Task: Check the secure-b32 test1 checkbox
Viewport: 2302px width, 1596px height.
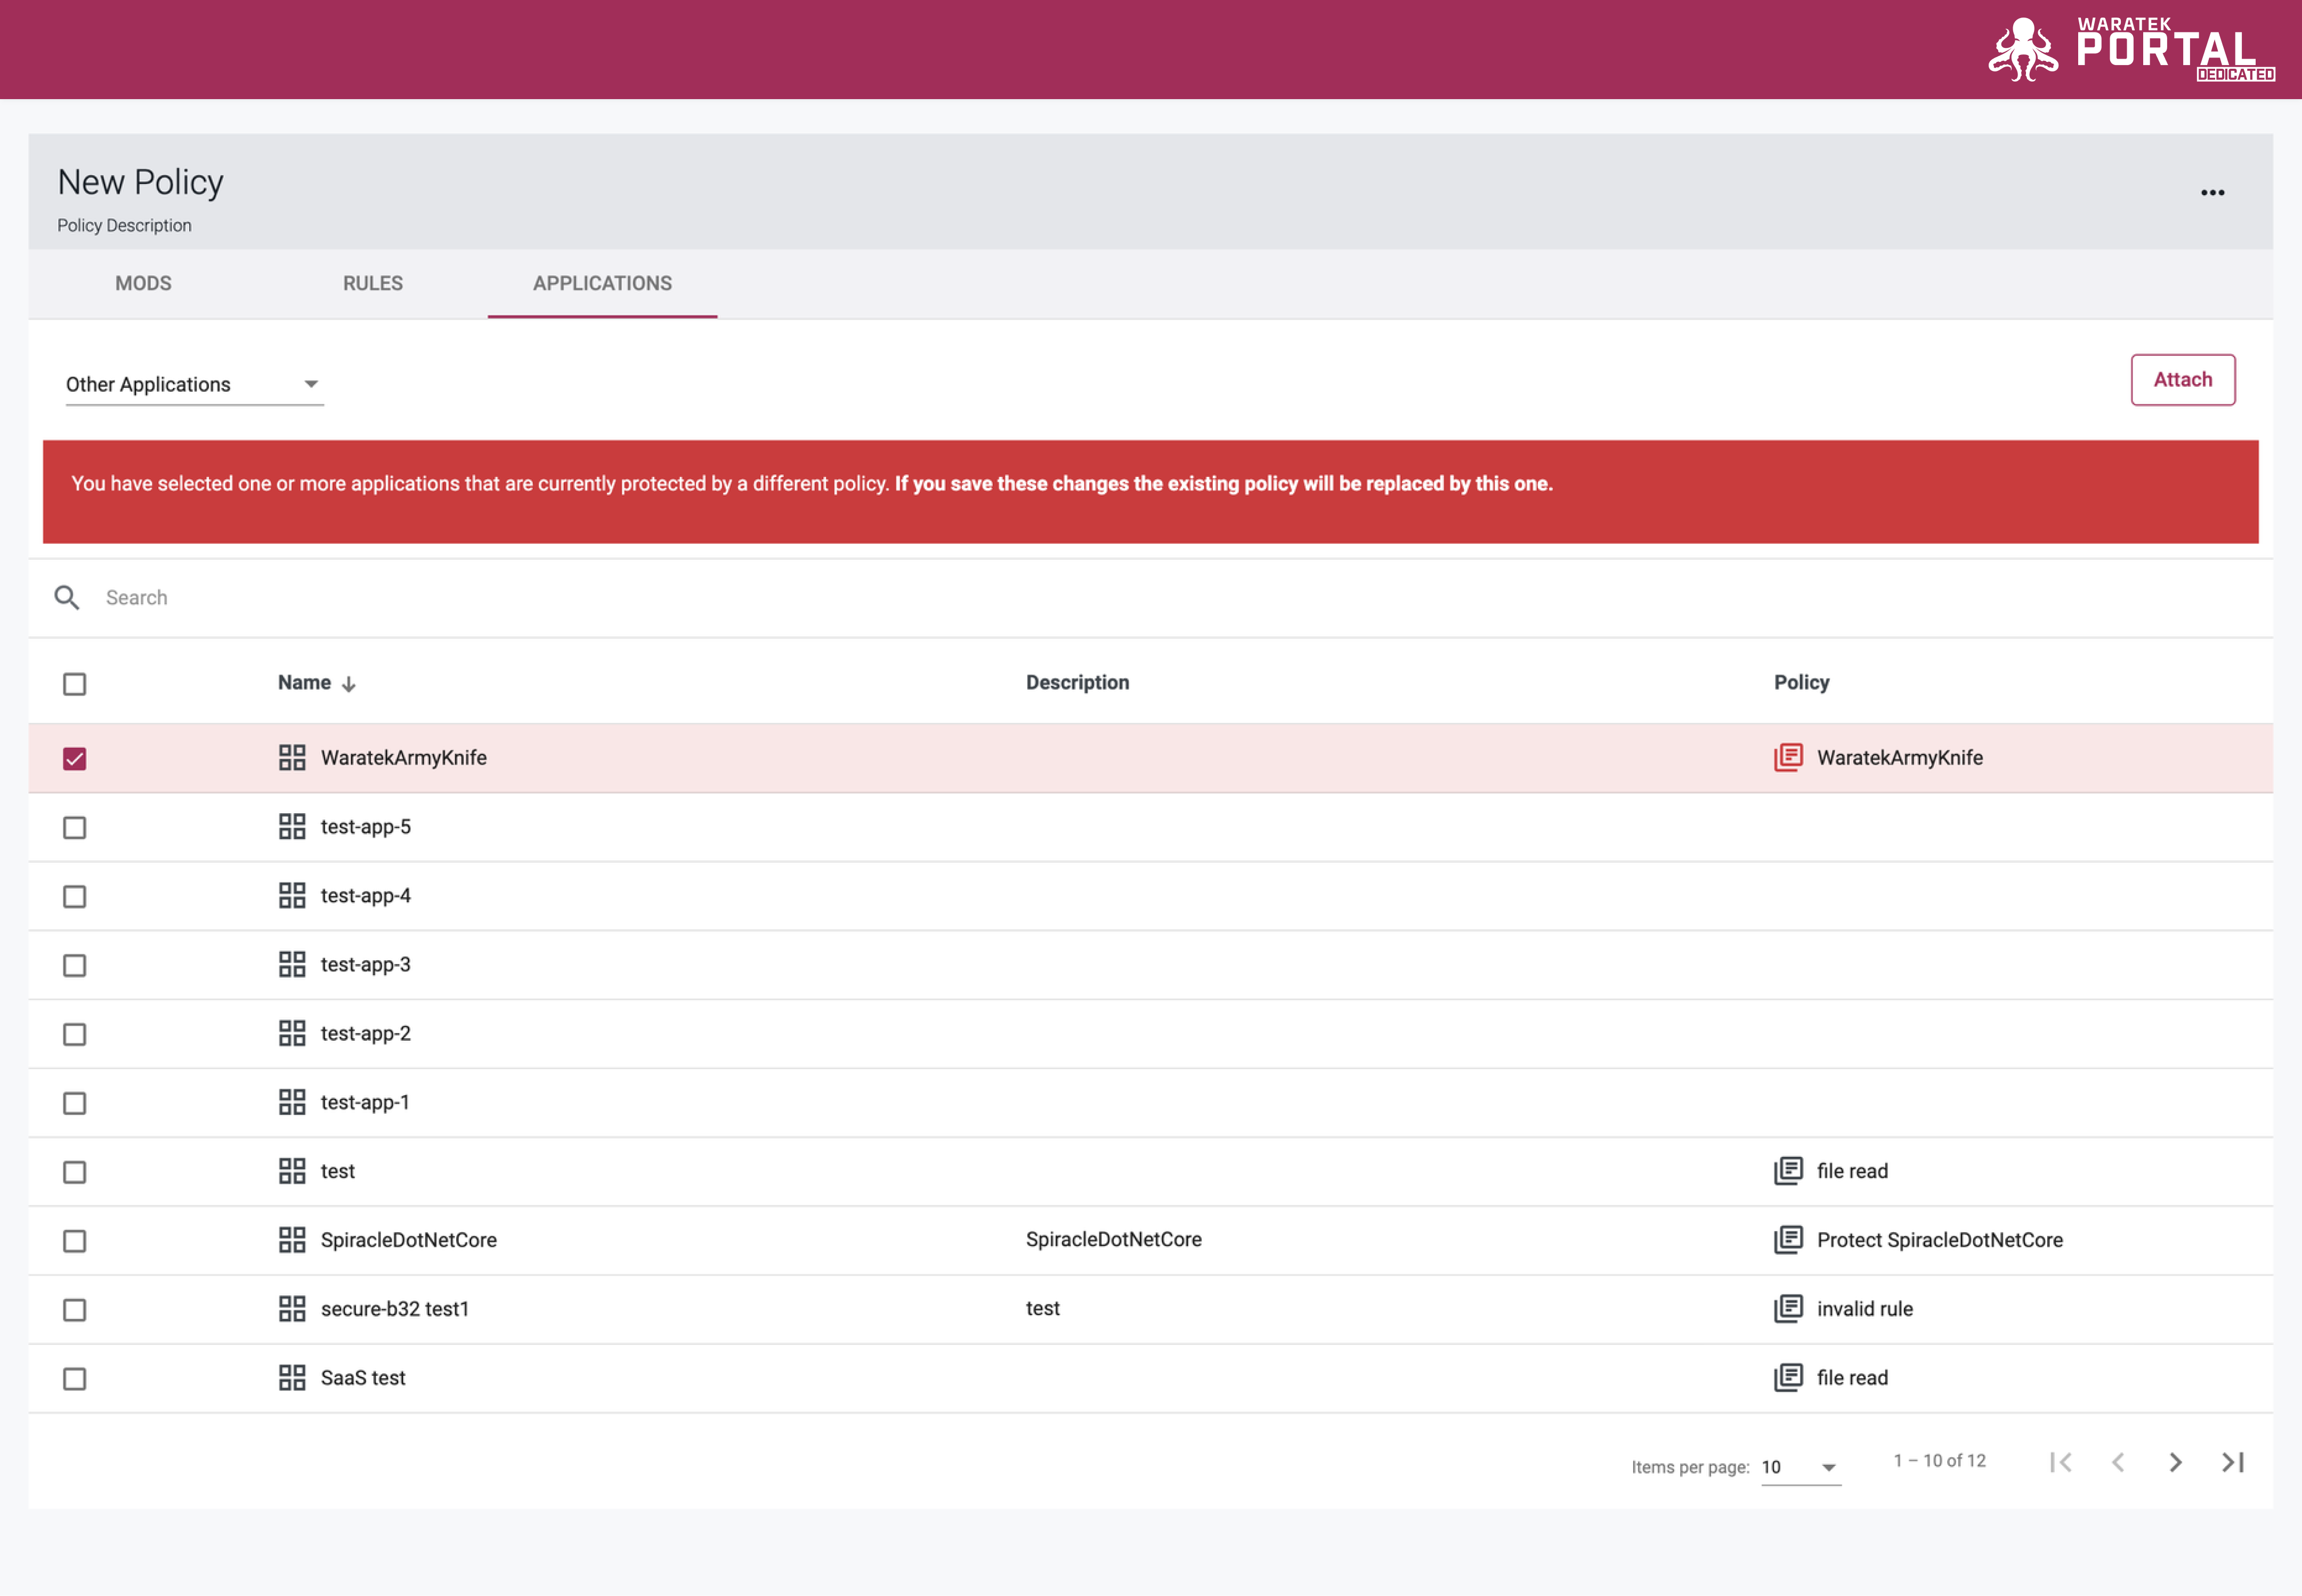Action: click(x=75, y=1311)
